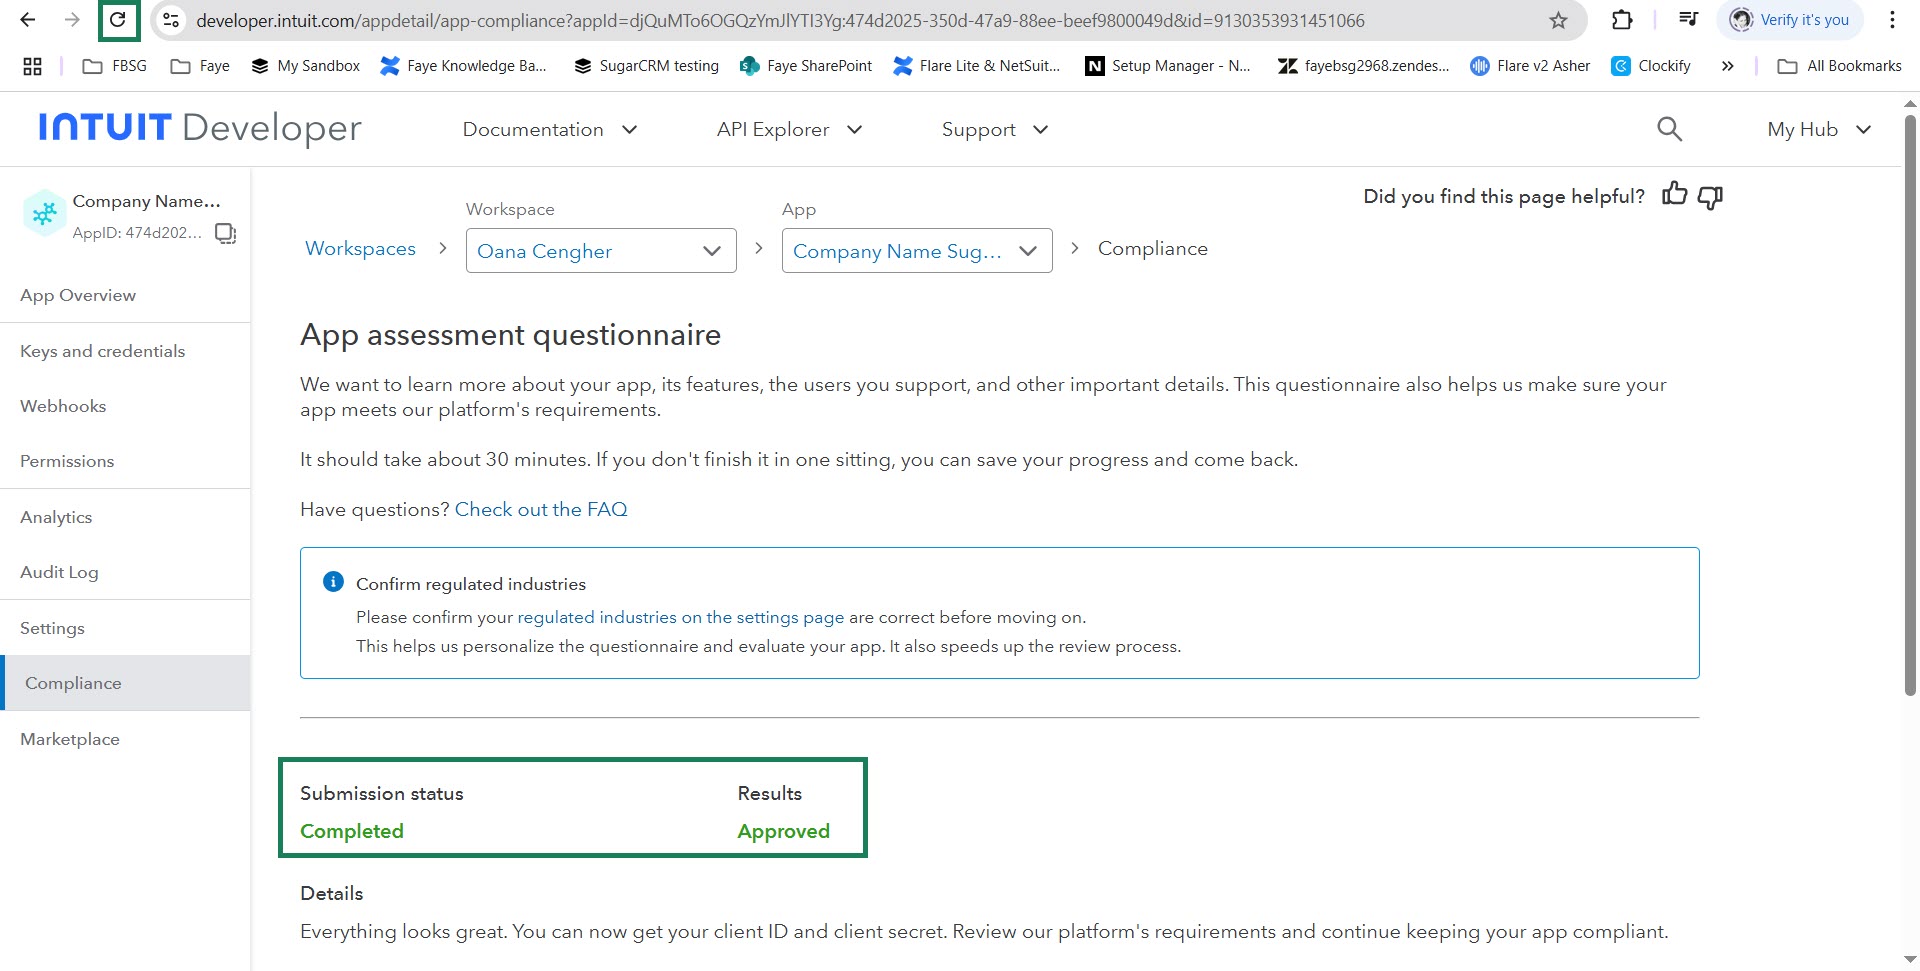
Task: Copy the AppID using copy icon
Action: click(226, 233)
